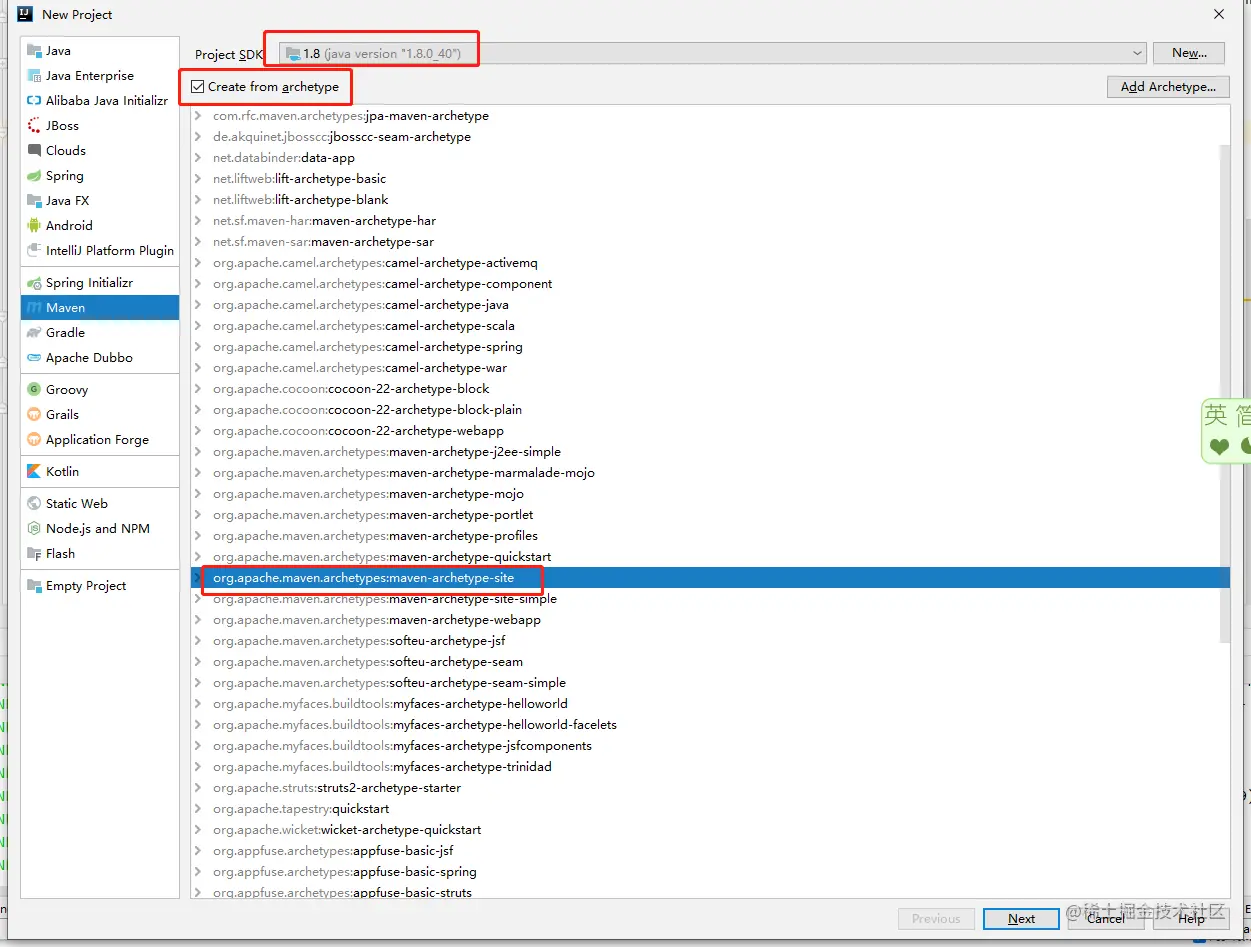Select Spring project type label
1251x947 pixels.
(x=65, y=176)
